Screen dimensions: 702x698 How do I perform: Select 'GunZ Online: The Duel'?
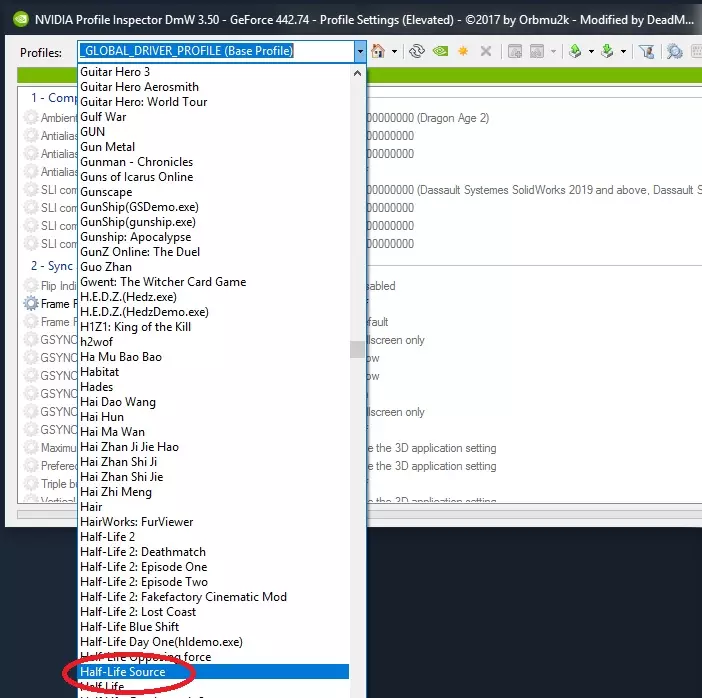[214, 252]
